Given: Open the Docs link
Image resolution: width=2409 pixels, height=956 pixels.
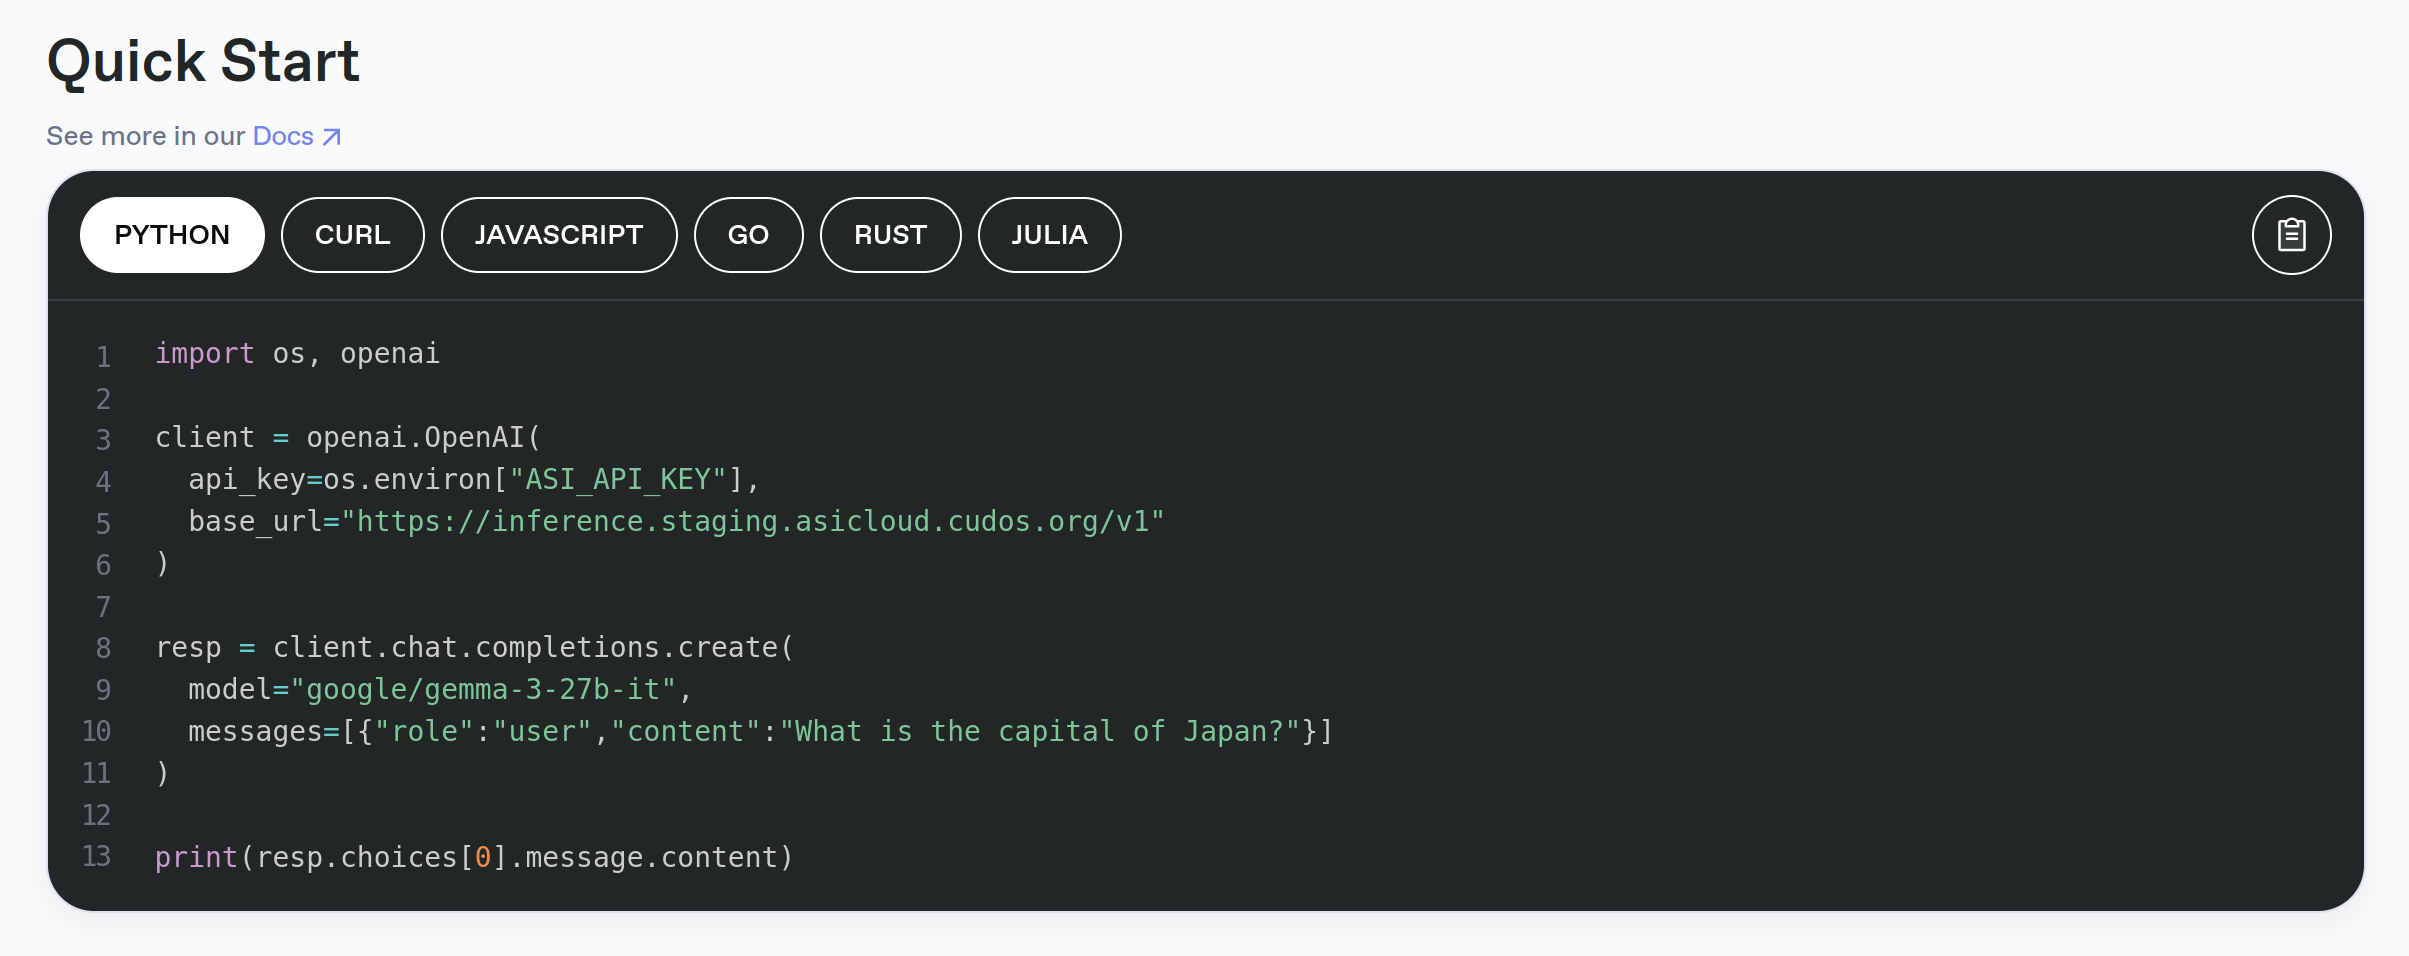Looking at the screenshot, I should (x=283, y=136).
